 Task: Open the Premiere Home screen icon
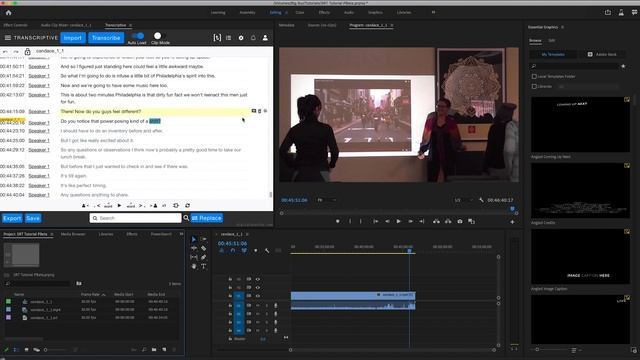coord(8,13)
